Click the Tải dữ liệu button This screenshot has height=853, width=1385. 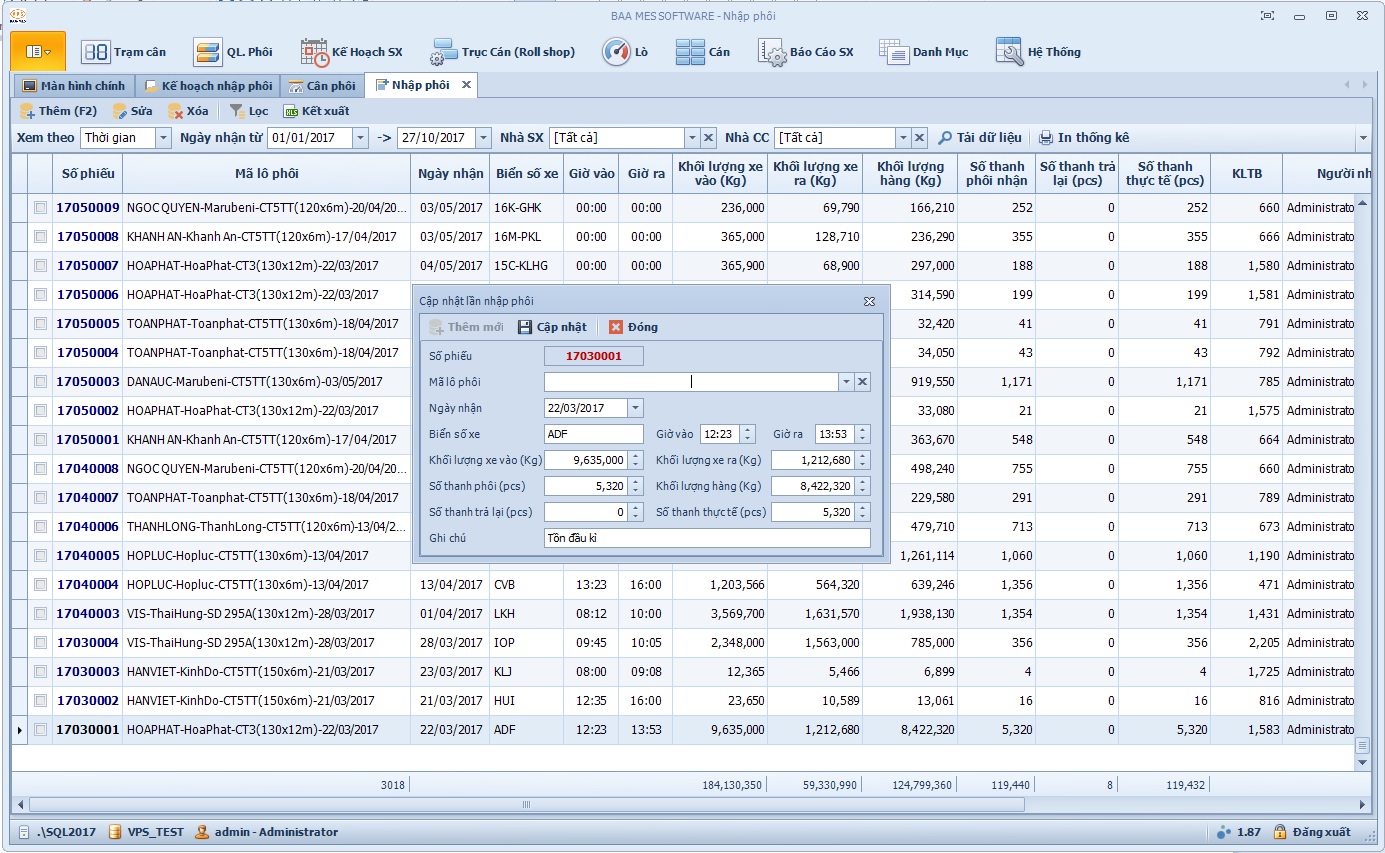[x=979, y=138]
